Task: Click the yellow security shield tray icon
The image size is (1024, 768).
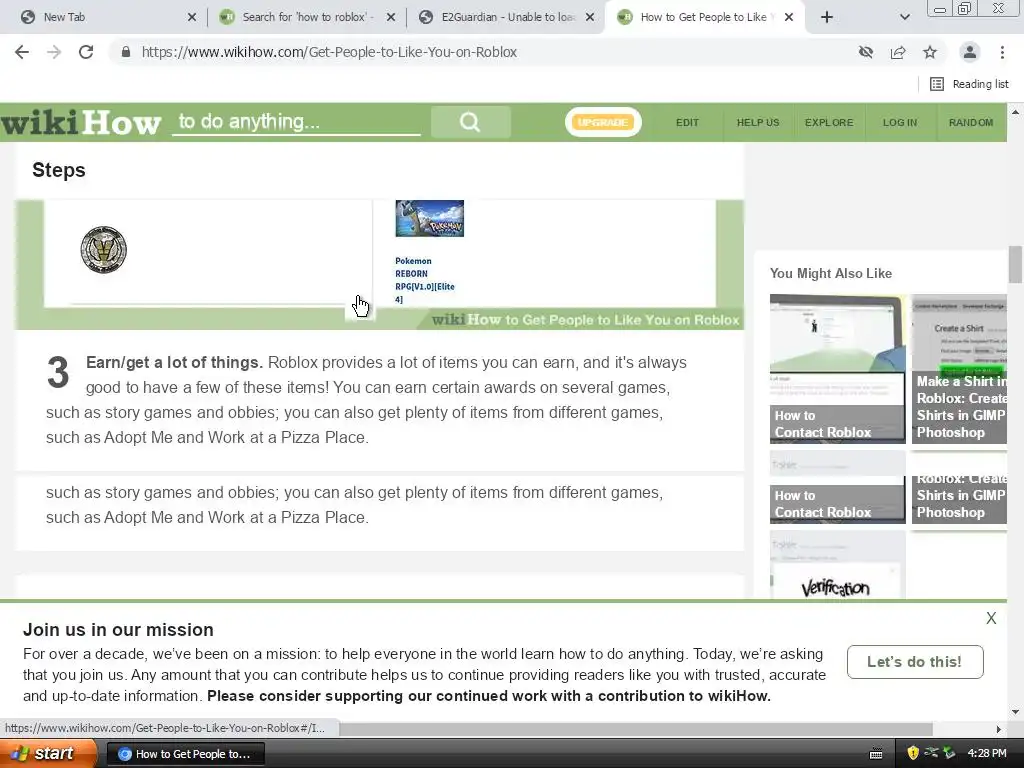Action: click(x=913, y=753)
